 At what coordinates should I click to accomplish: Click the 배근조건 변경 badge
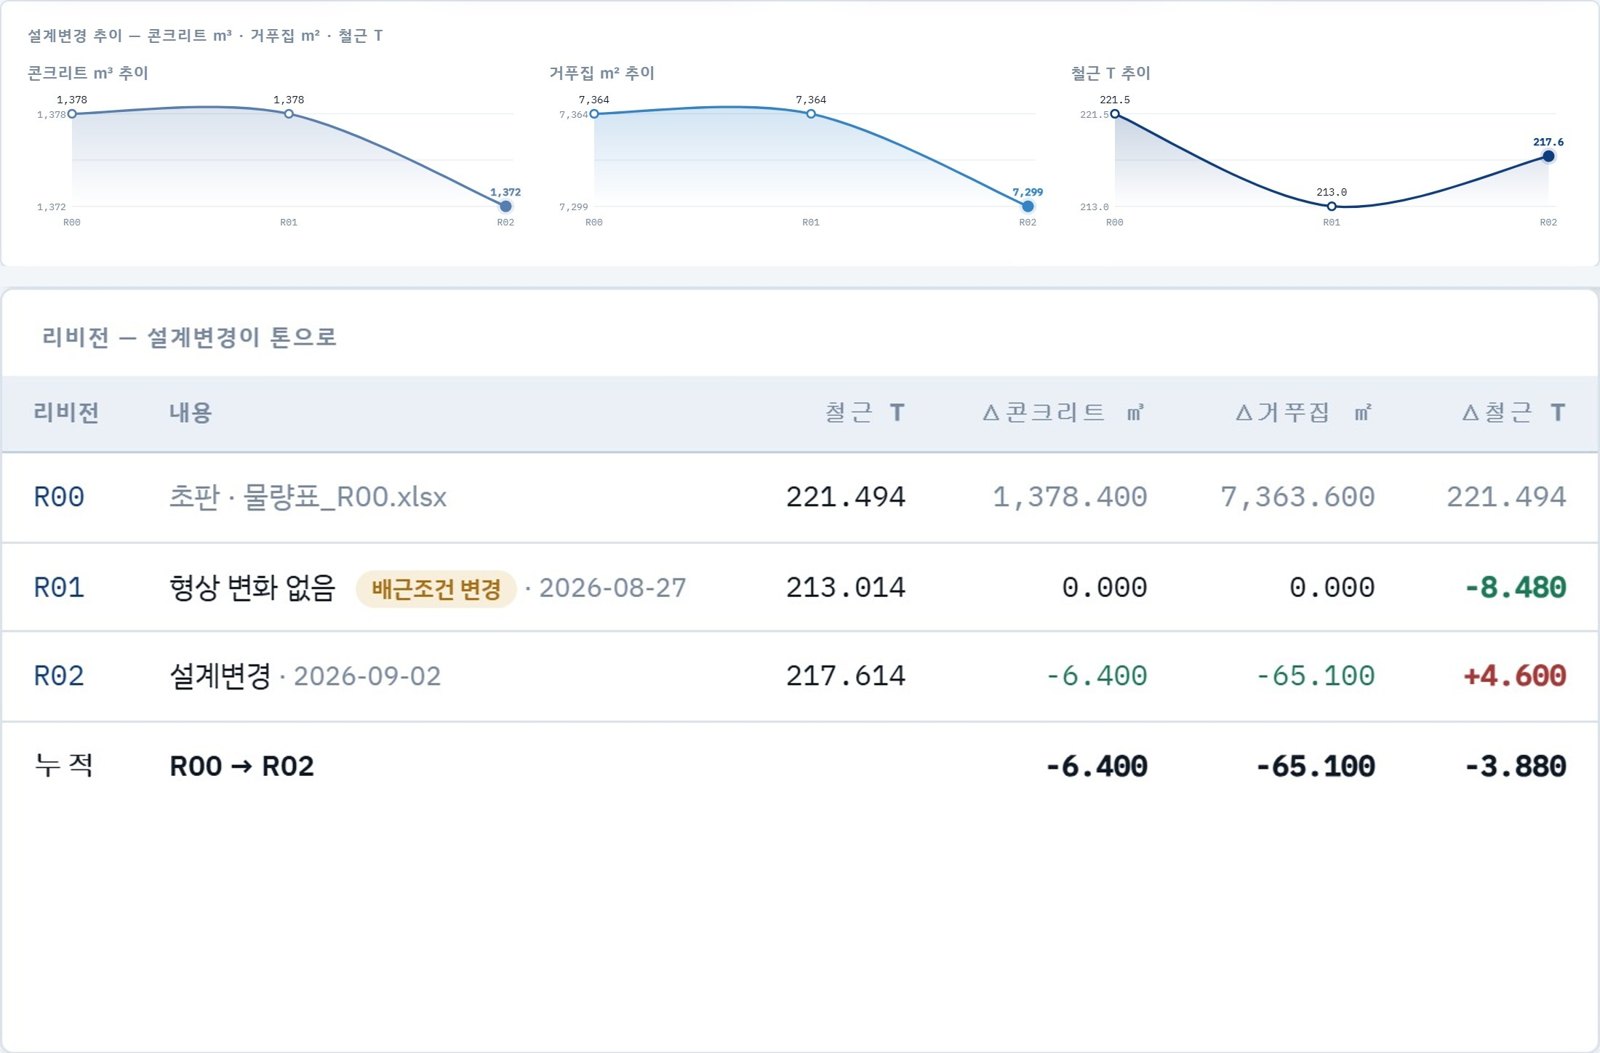pos(436,589)
